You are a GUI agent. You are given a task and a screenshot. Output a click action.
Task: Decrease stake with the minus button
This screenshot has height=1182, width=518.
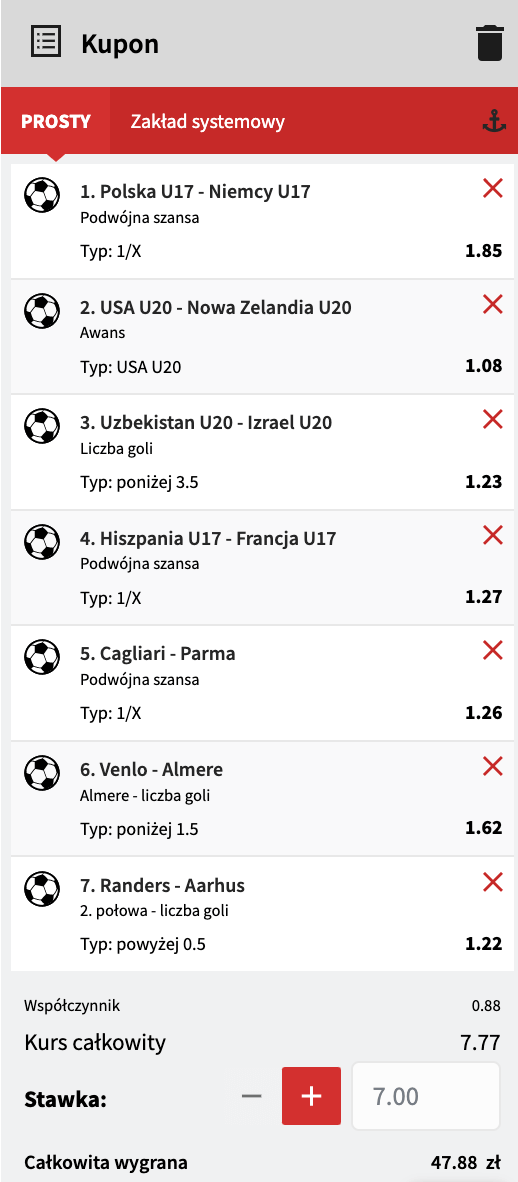251,1096
